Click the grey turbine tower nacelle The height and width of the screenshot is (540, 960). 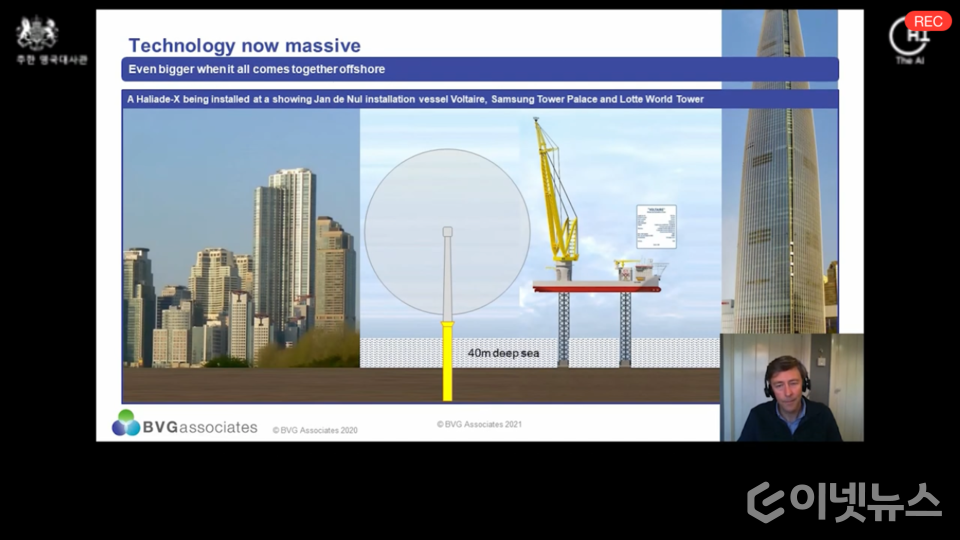pos(447,232)
